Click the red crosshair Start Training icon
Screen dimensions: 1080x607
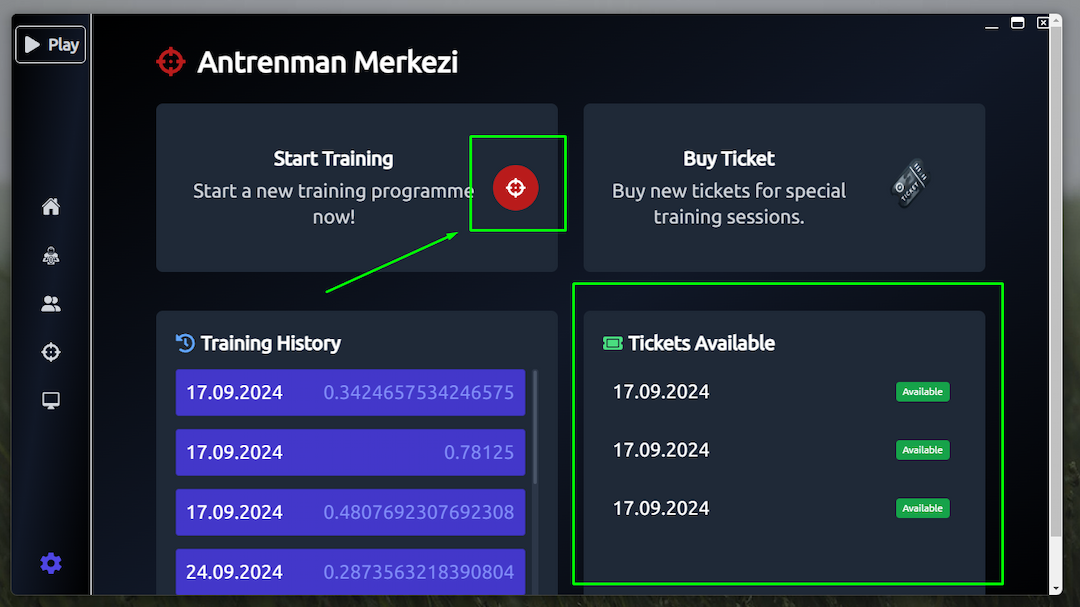coord(516,187)
